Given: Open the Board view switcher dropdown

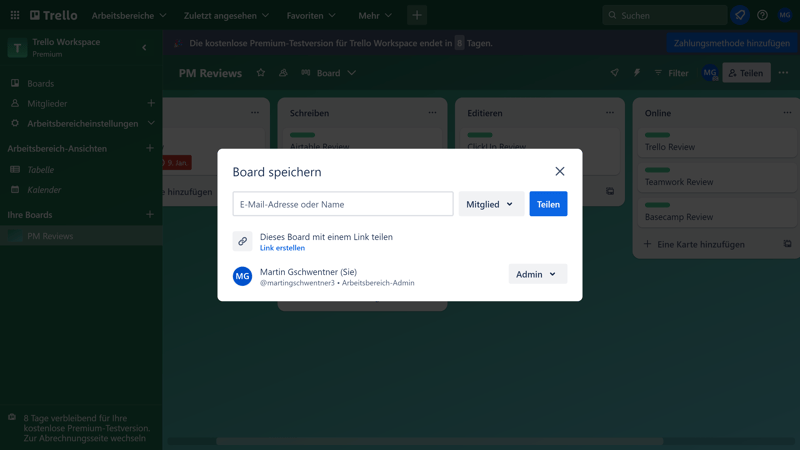Looking at the screenshot, I should 328,73.
